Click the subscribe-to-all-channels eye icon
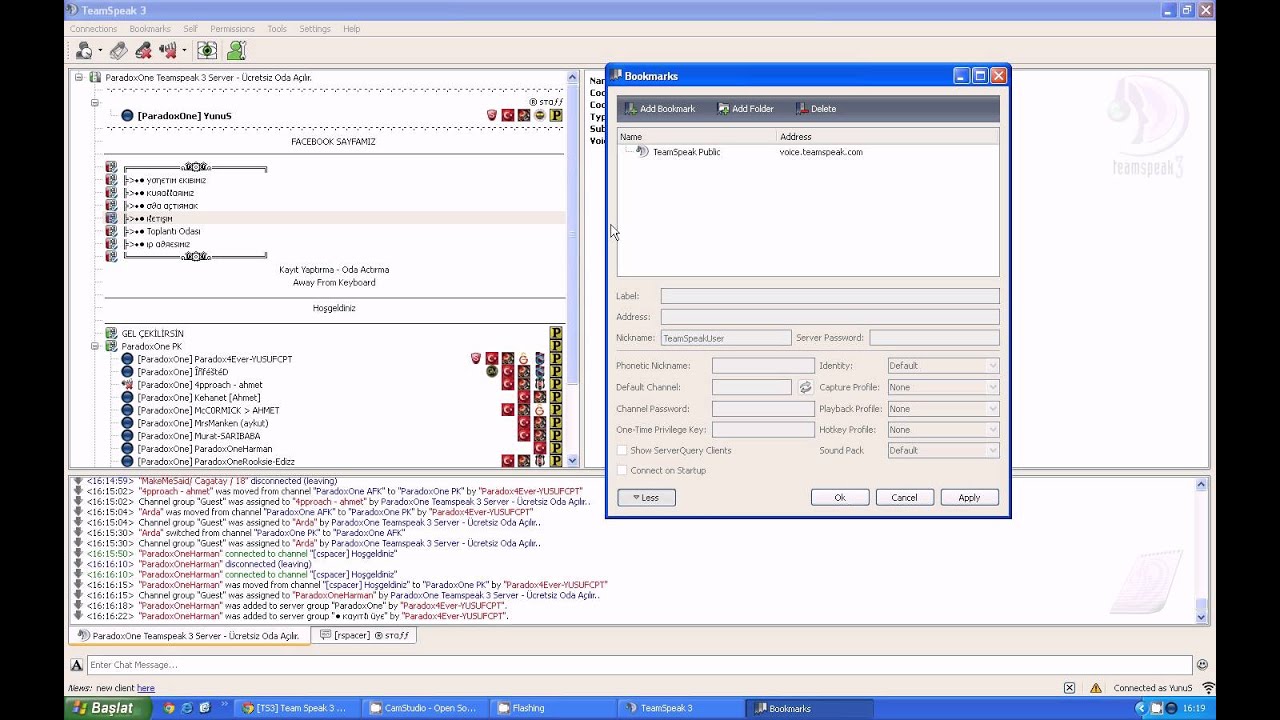The width and height of the screenshot is (1280, 720). click(x=207, y=50)
